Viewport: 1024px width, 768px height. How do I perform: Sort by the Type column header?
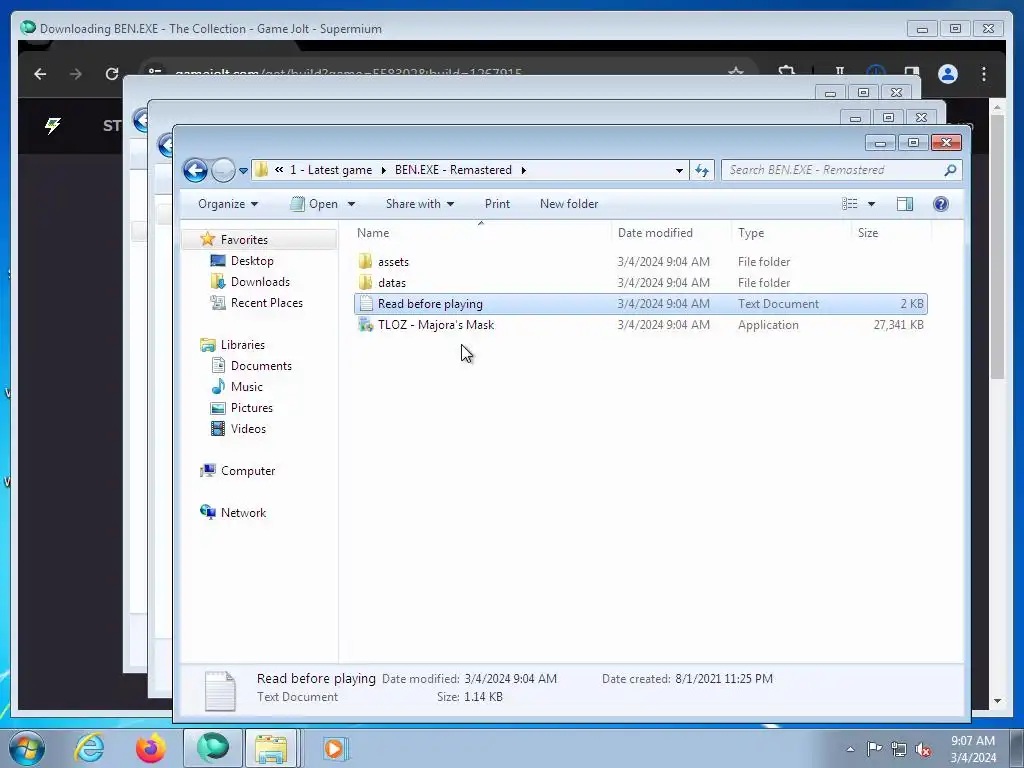(x=751, y=232)
